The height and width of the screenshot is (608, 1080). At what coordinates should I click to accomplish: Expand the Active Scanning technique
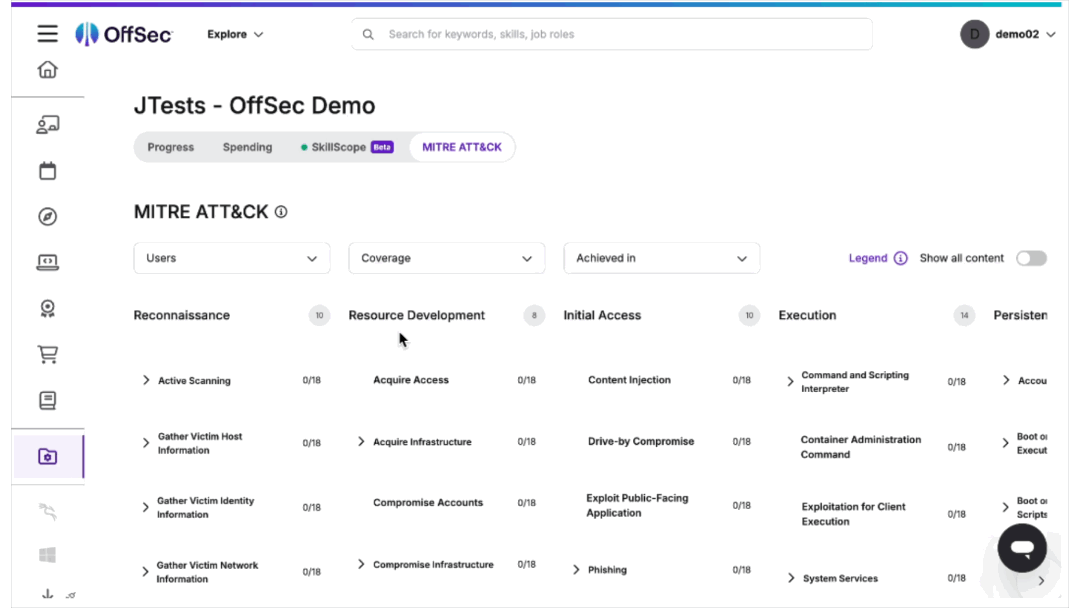tap(146, 380)
